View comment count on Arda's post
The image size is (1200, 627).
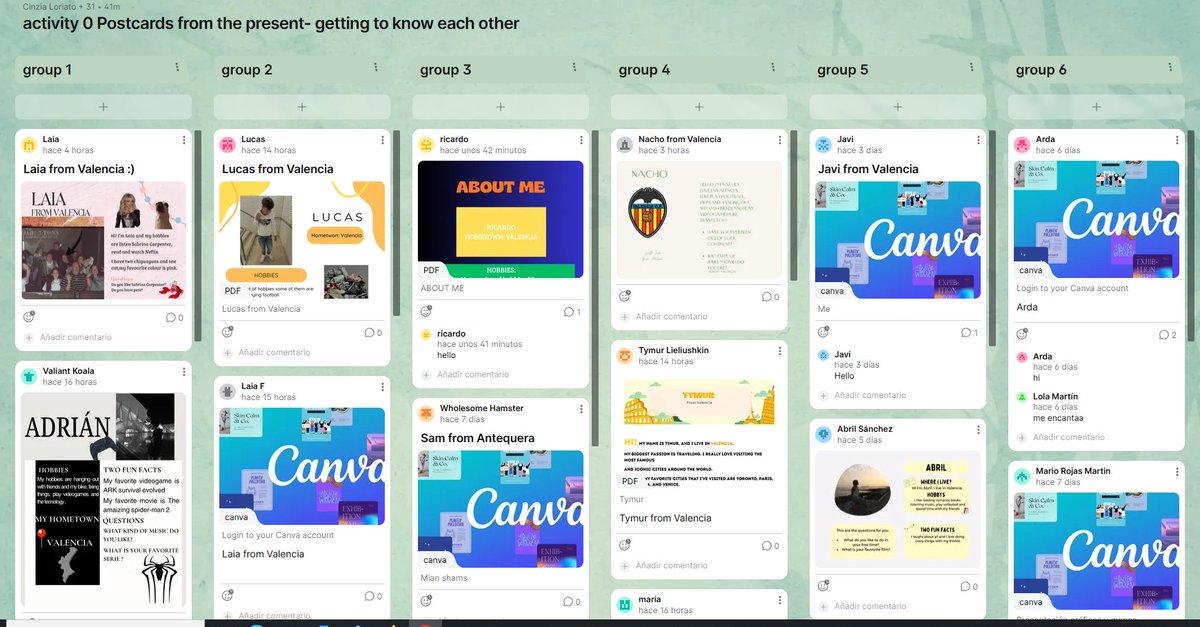(1167, 334)
